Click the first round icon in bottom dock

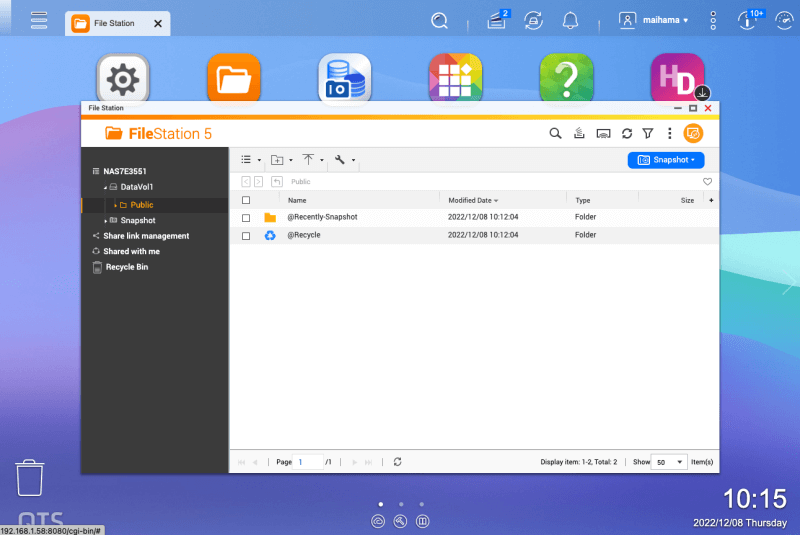(x=378, y=521)
